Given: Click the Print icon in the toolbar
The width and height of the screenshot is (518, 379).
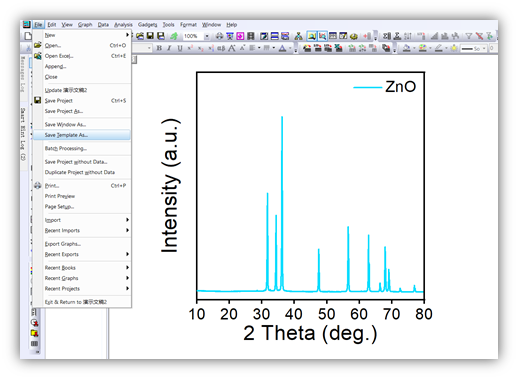Looking at the screenshot, I should pos(219,36).
